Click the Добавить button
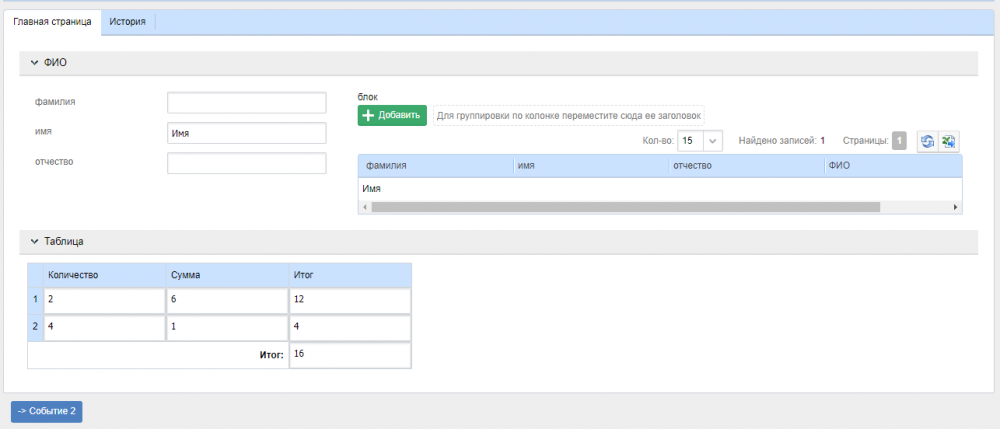Image resolution: width=1000 pixels, height=429 pixels. 392,115
